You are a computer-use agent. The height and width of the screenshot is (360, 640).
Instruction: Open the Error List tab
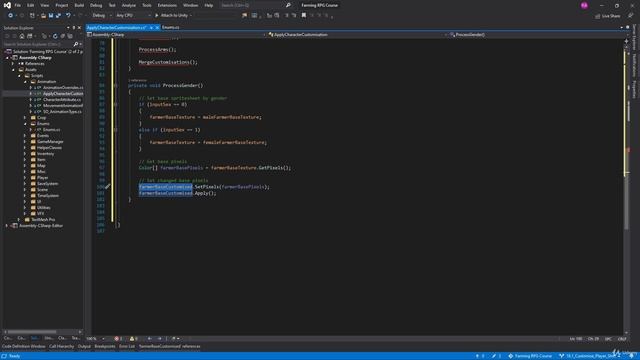(x=127, y=347)
